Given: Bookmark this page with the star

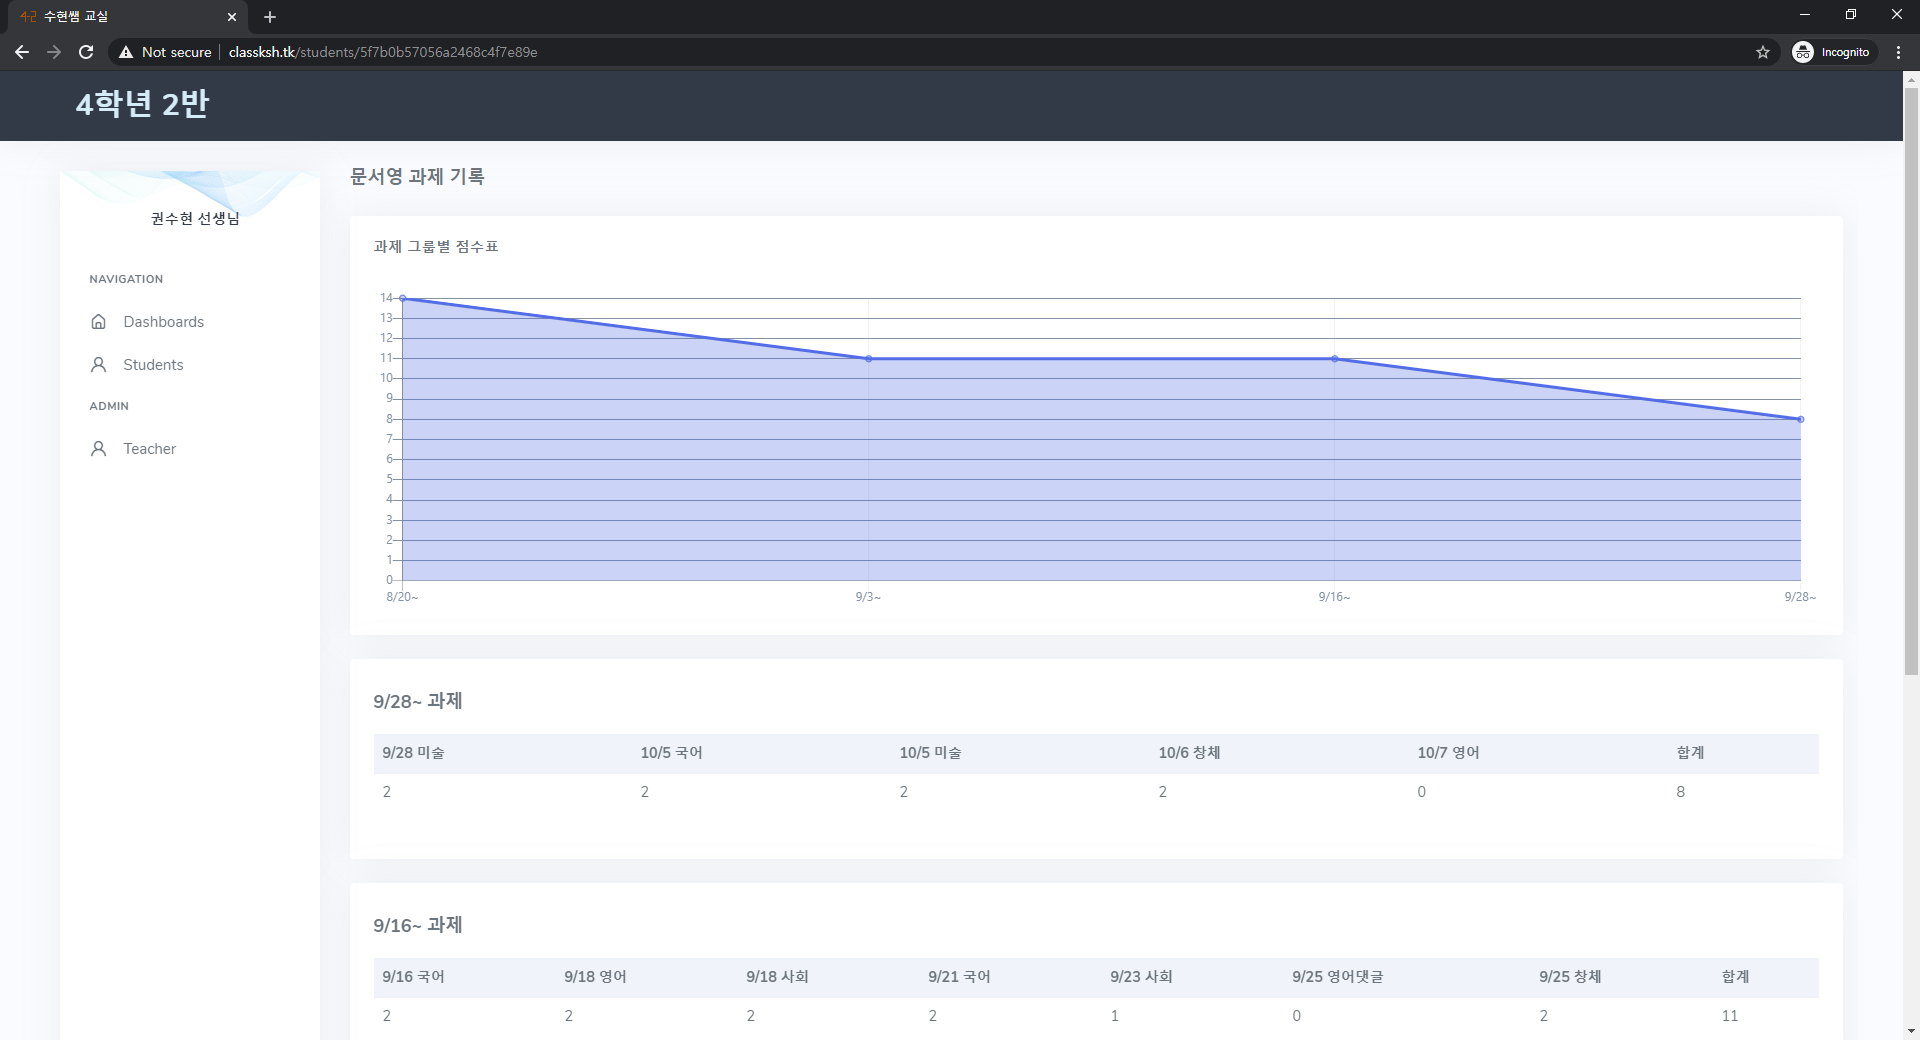Looking at the screenshot, I should 1763,52.
